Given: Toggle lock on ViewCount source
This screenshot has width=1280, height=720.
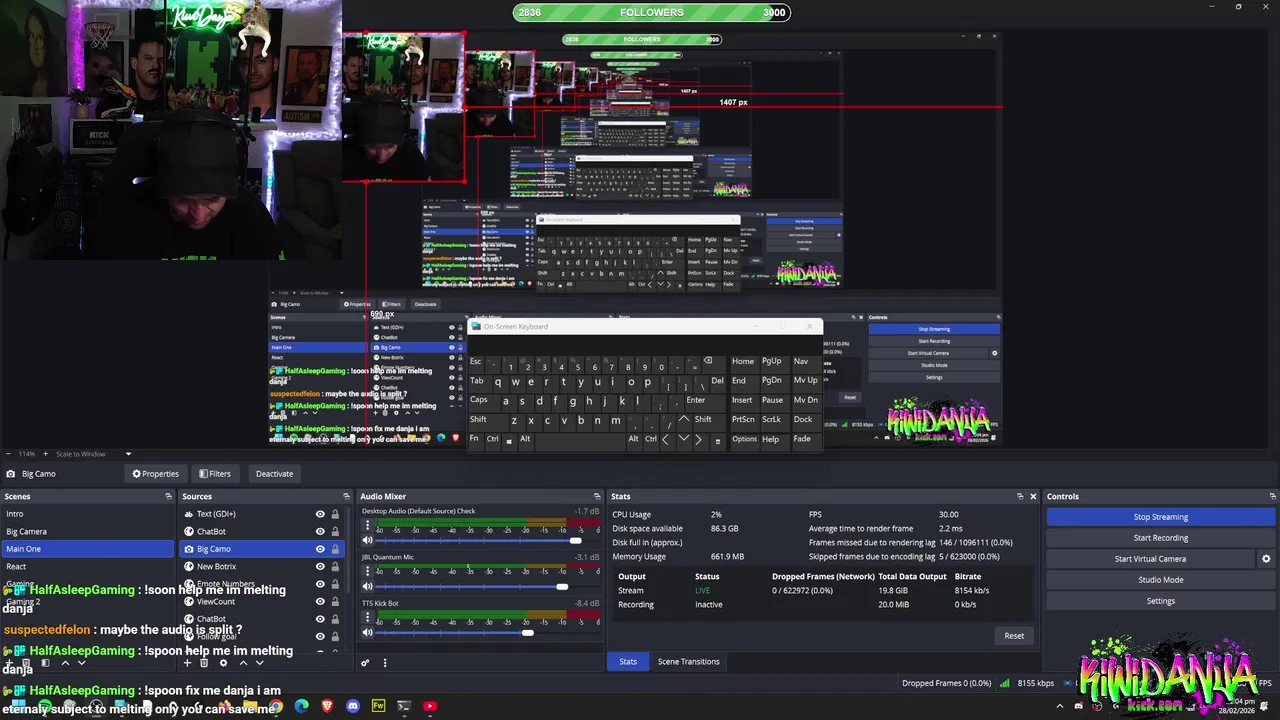Looking at the screenshot, I should pos(335,601).
